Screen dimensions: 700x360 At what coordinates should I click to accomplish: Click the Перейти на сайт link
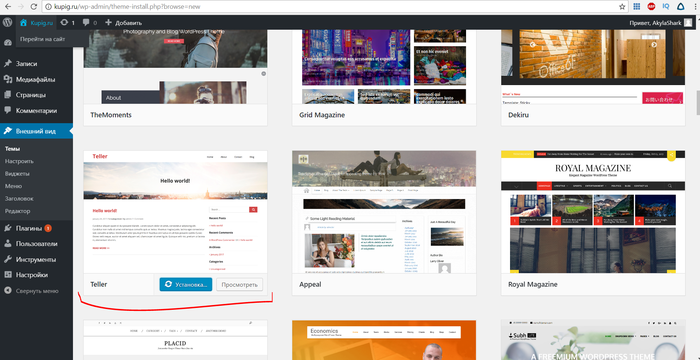tap(42, 39)
